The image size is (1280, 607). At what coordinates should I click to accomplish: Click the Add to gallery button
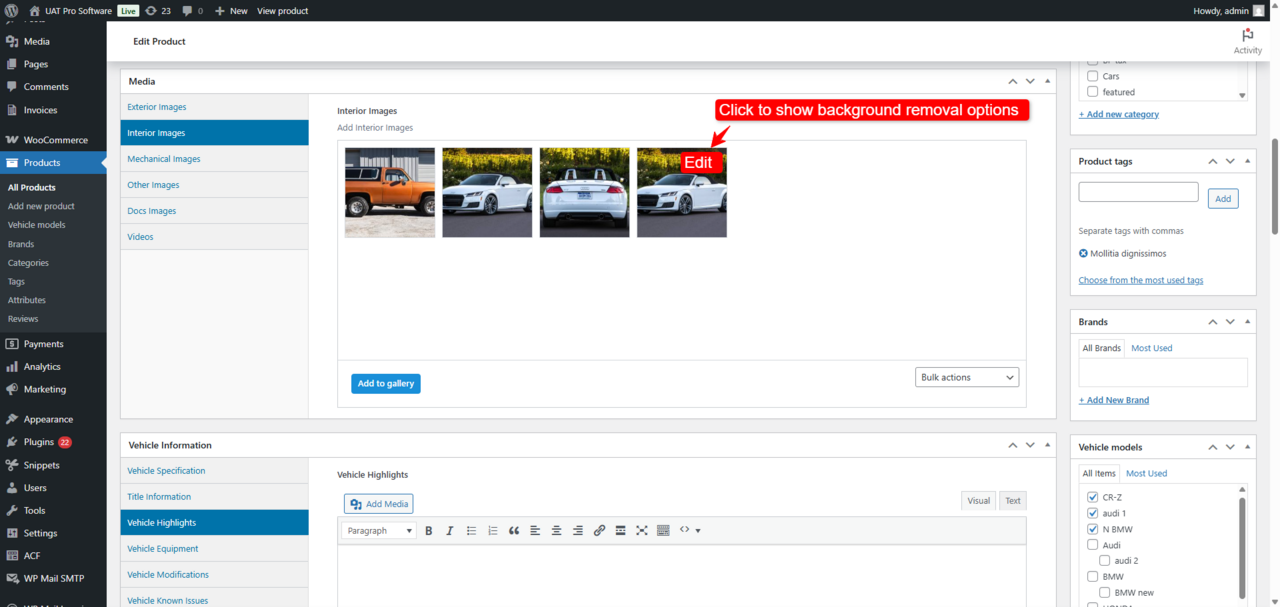(x=385, y=383)
